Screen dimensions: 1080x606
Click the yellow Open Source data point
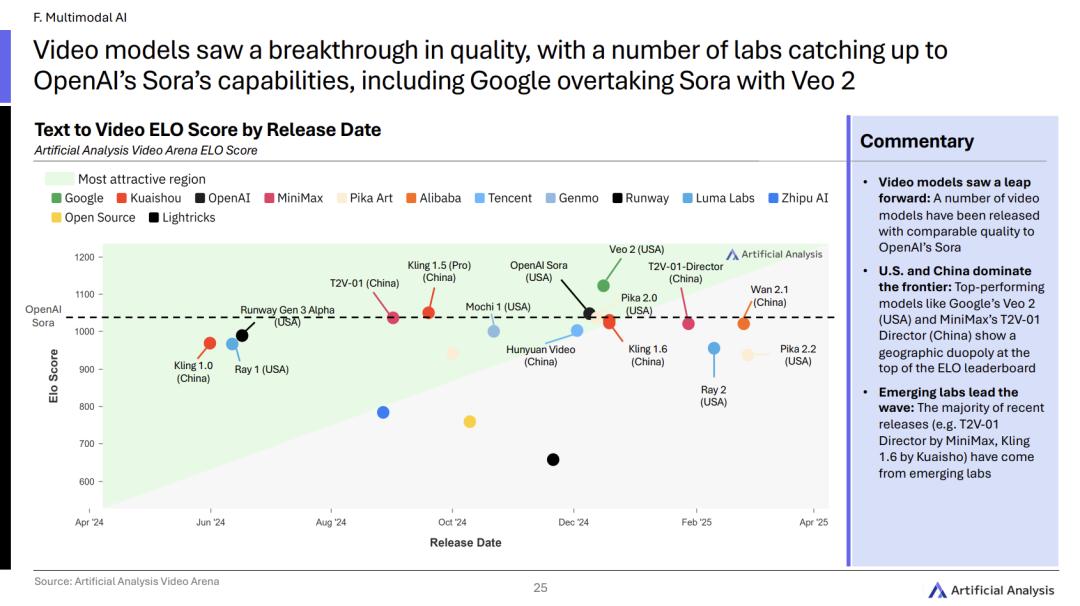tap(470, 421)
